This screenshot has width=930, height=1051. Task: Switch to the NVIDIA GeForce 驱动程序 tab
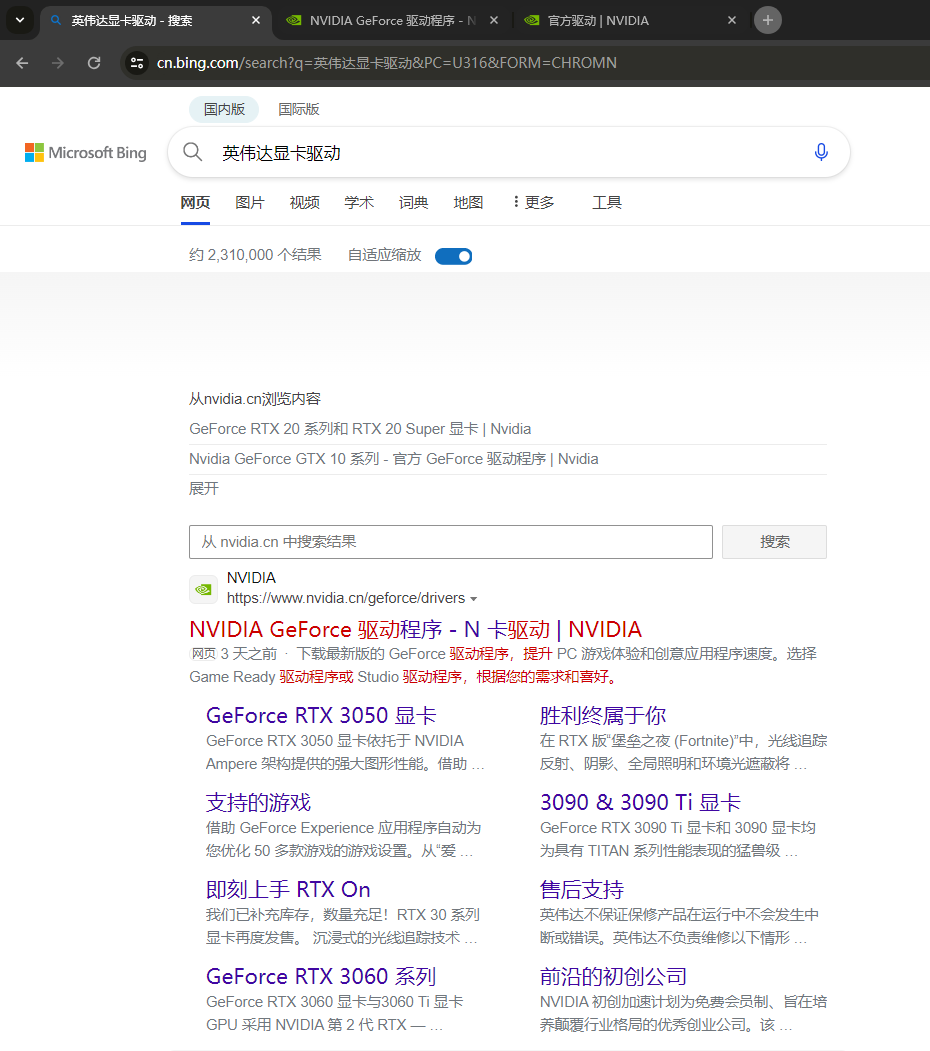coord(392,21)
